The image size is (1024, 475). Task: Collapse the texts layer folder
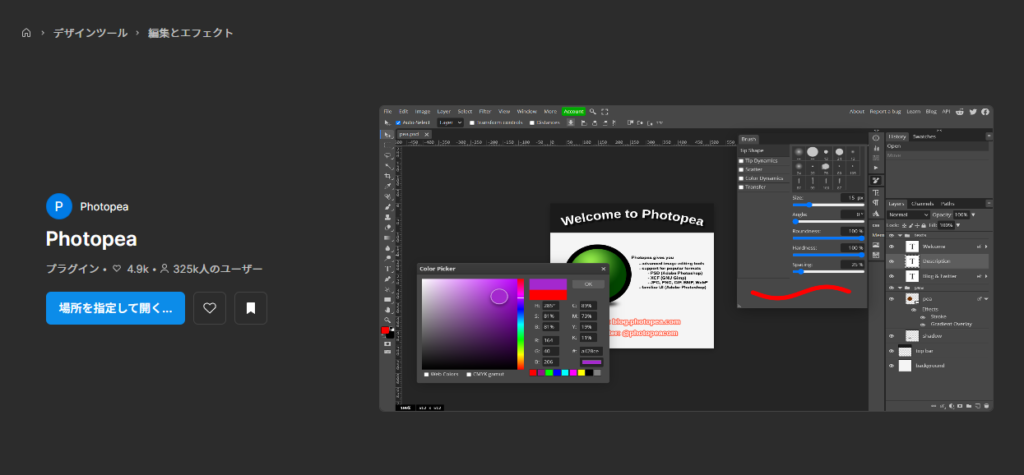coord(900,235)
